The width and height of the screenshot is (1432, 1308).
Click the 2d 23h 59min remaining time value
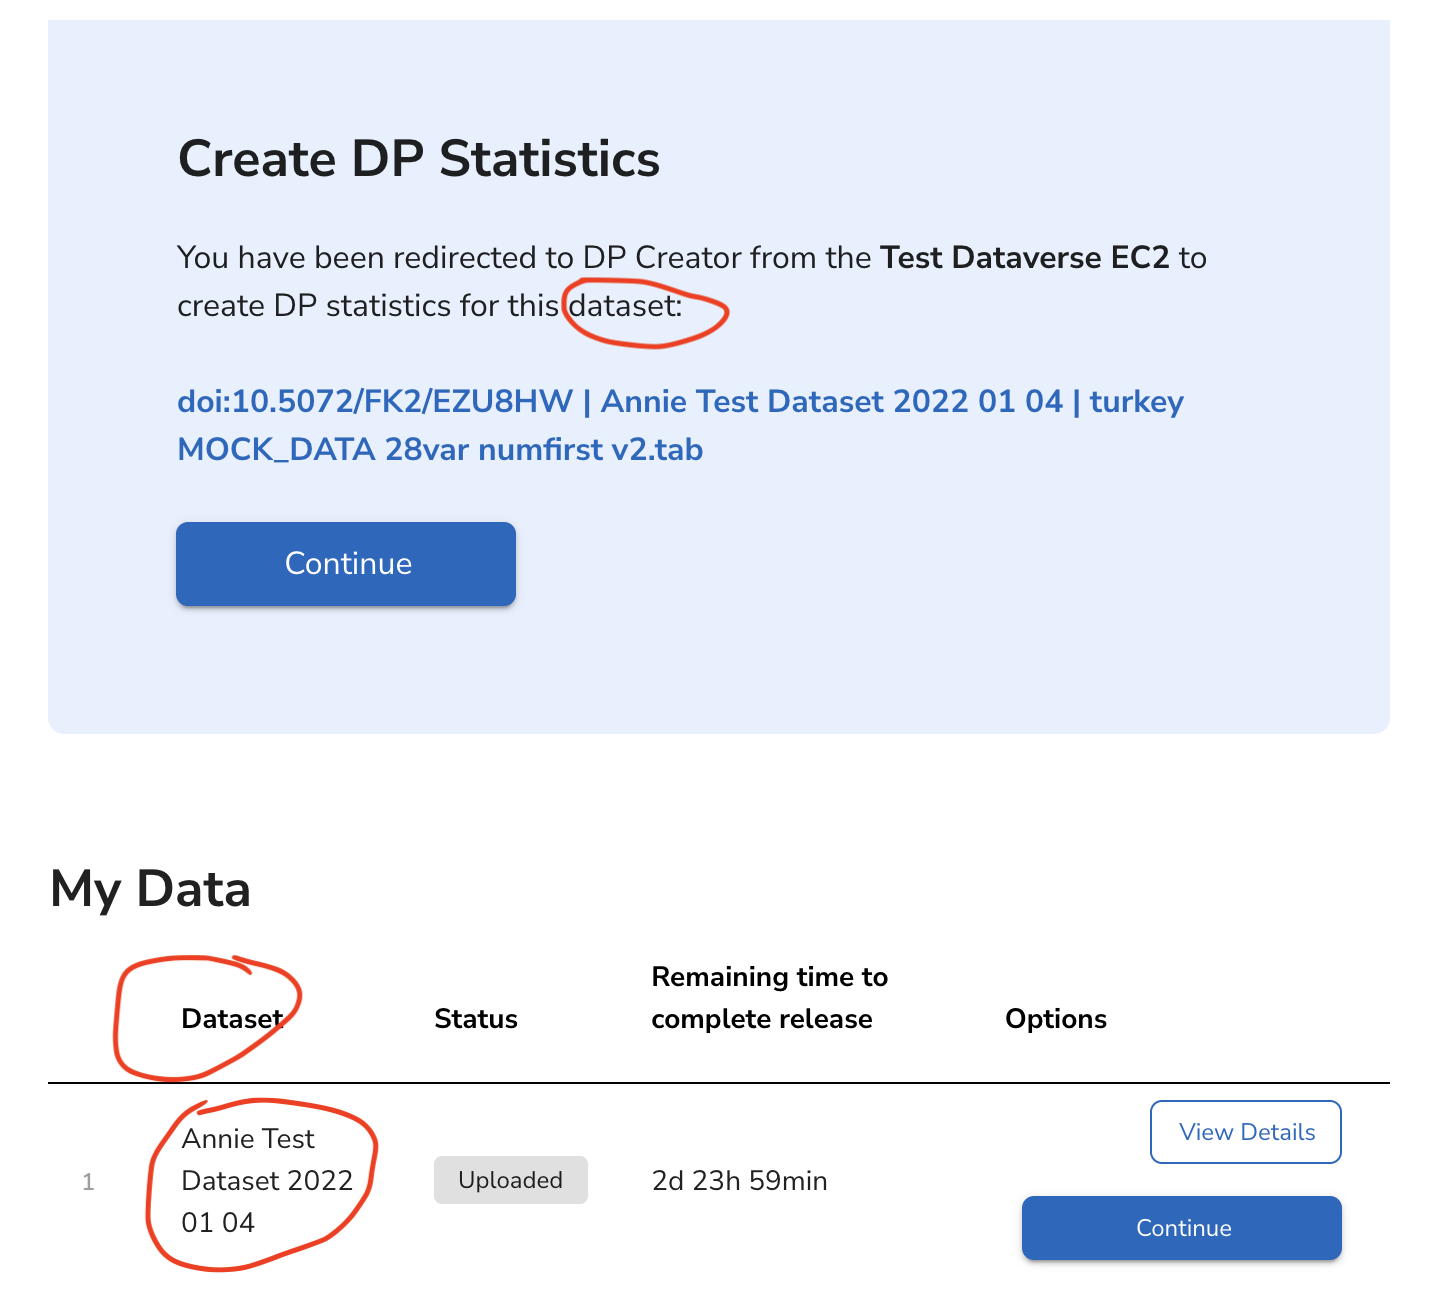pos(738,1180)
